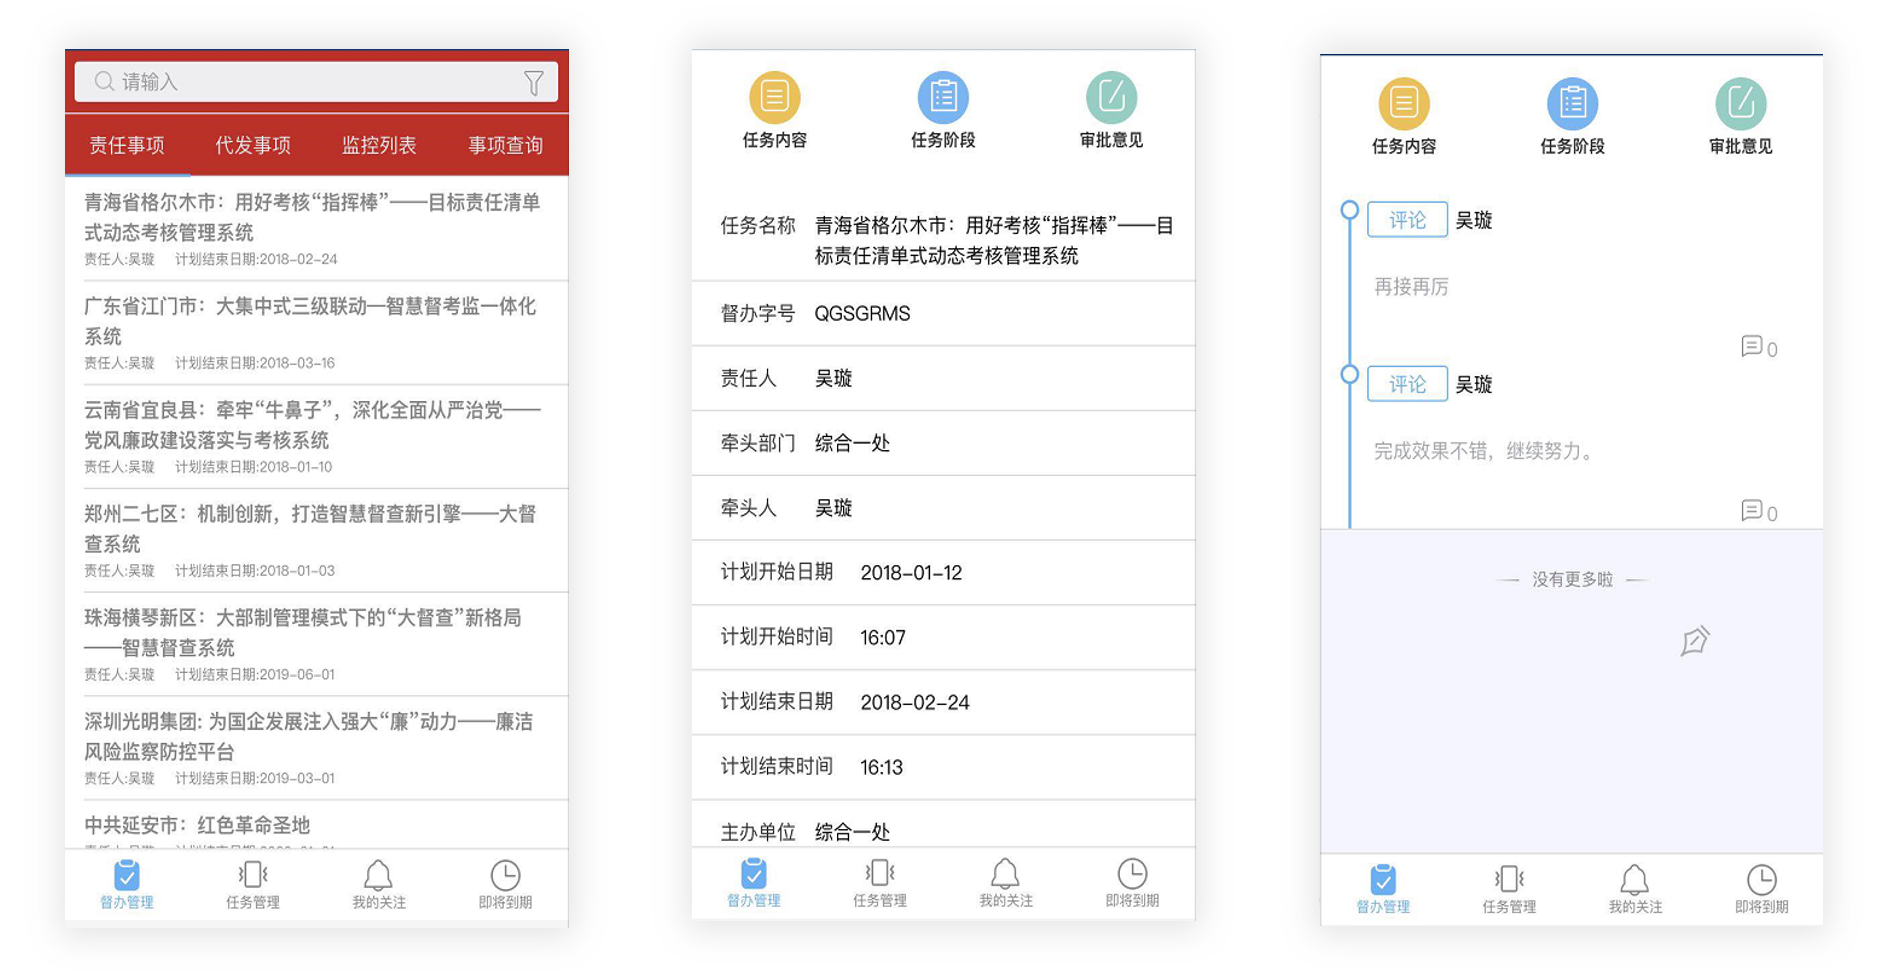Open the 监控列表 tab

[379, 145]
